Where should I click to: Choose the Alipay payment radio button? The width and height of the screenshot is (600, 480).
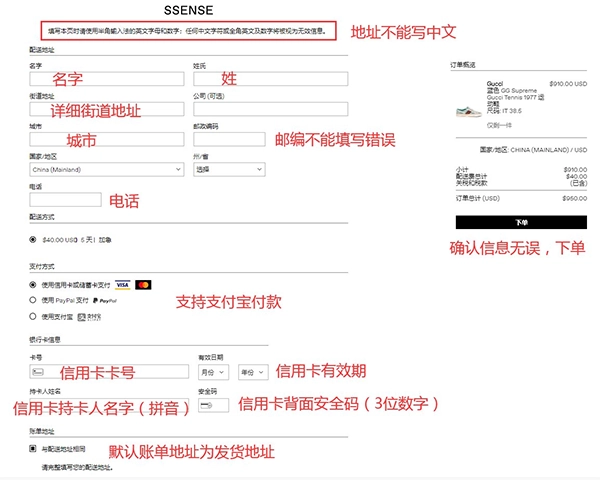[x=33, y=316]
